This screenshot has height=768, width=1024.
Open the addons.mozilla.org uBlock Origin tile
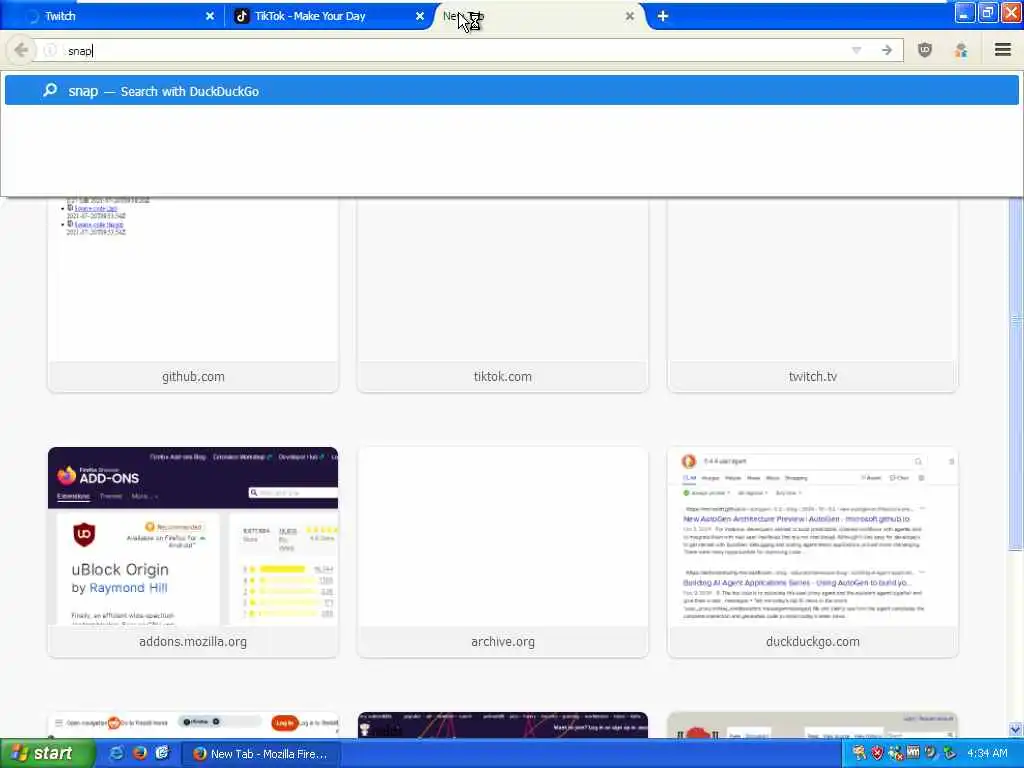coord(193,552)
